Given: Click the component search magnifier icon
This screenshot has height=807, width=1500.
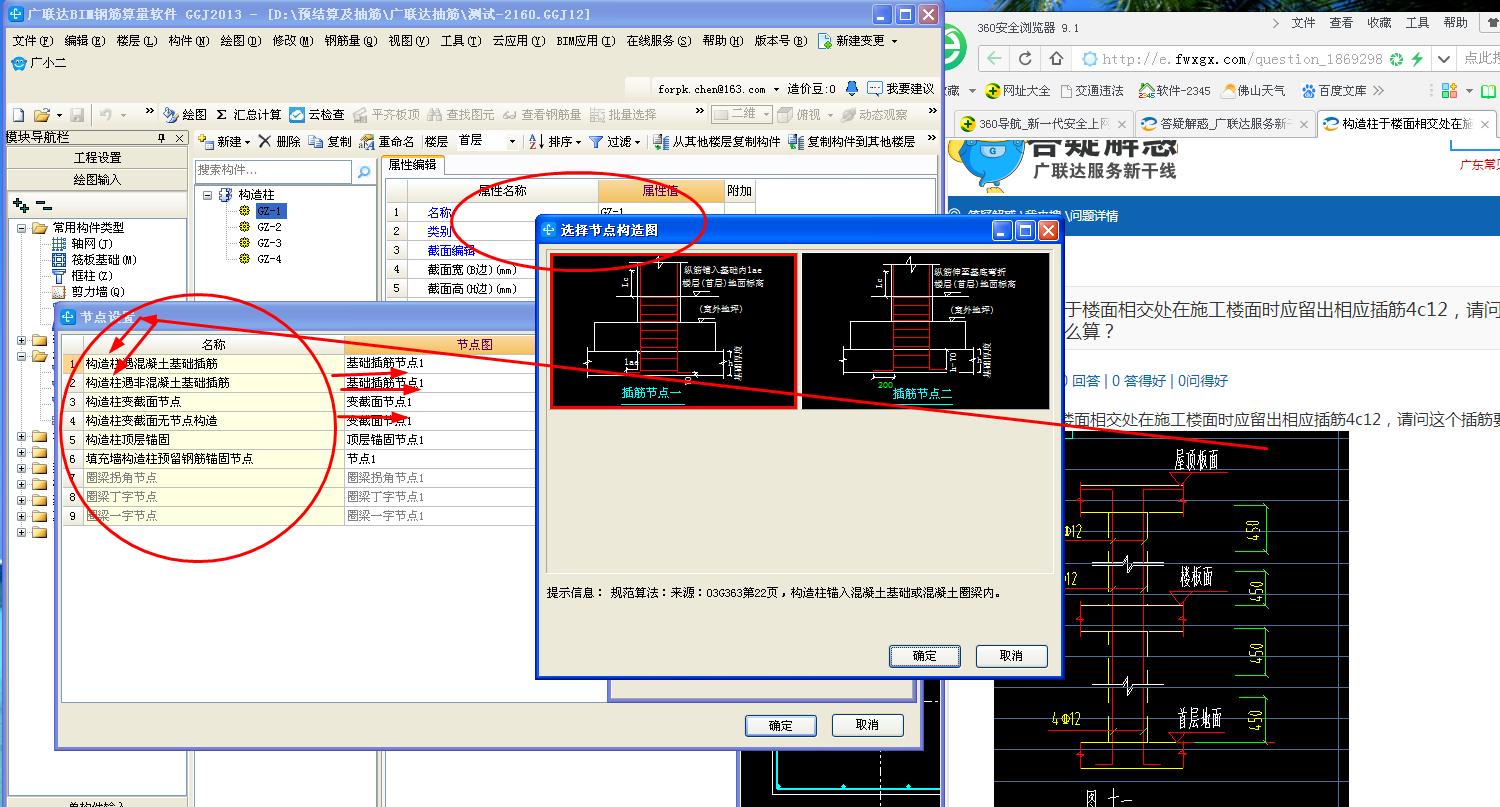Looking at the screenshot, I should point(364,172).
